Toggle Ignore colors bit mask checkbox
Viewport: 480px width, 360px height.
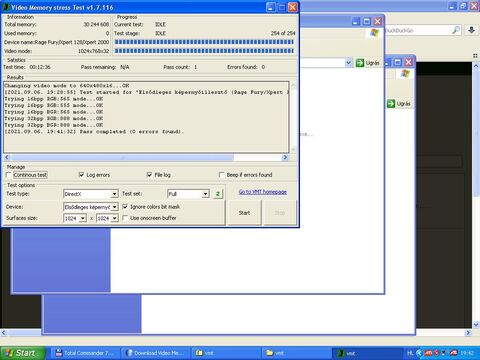point(125,207)
